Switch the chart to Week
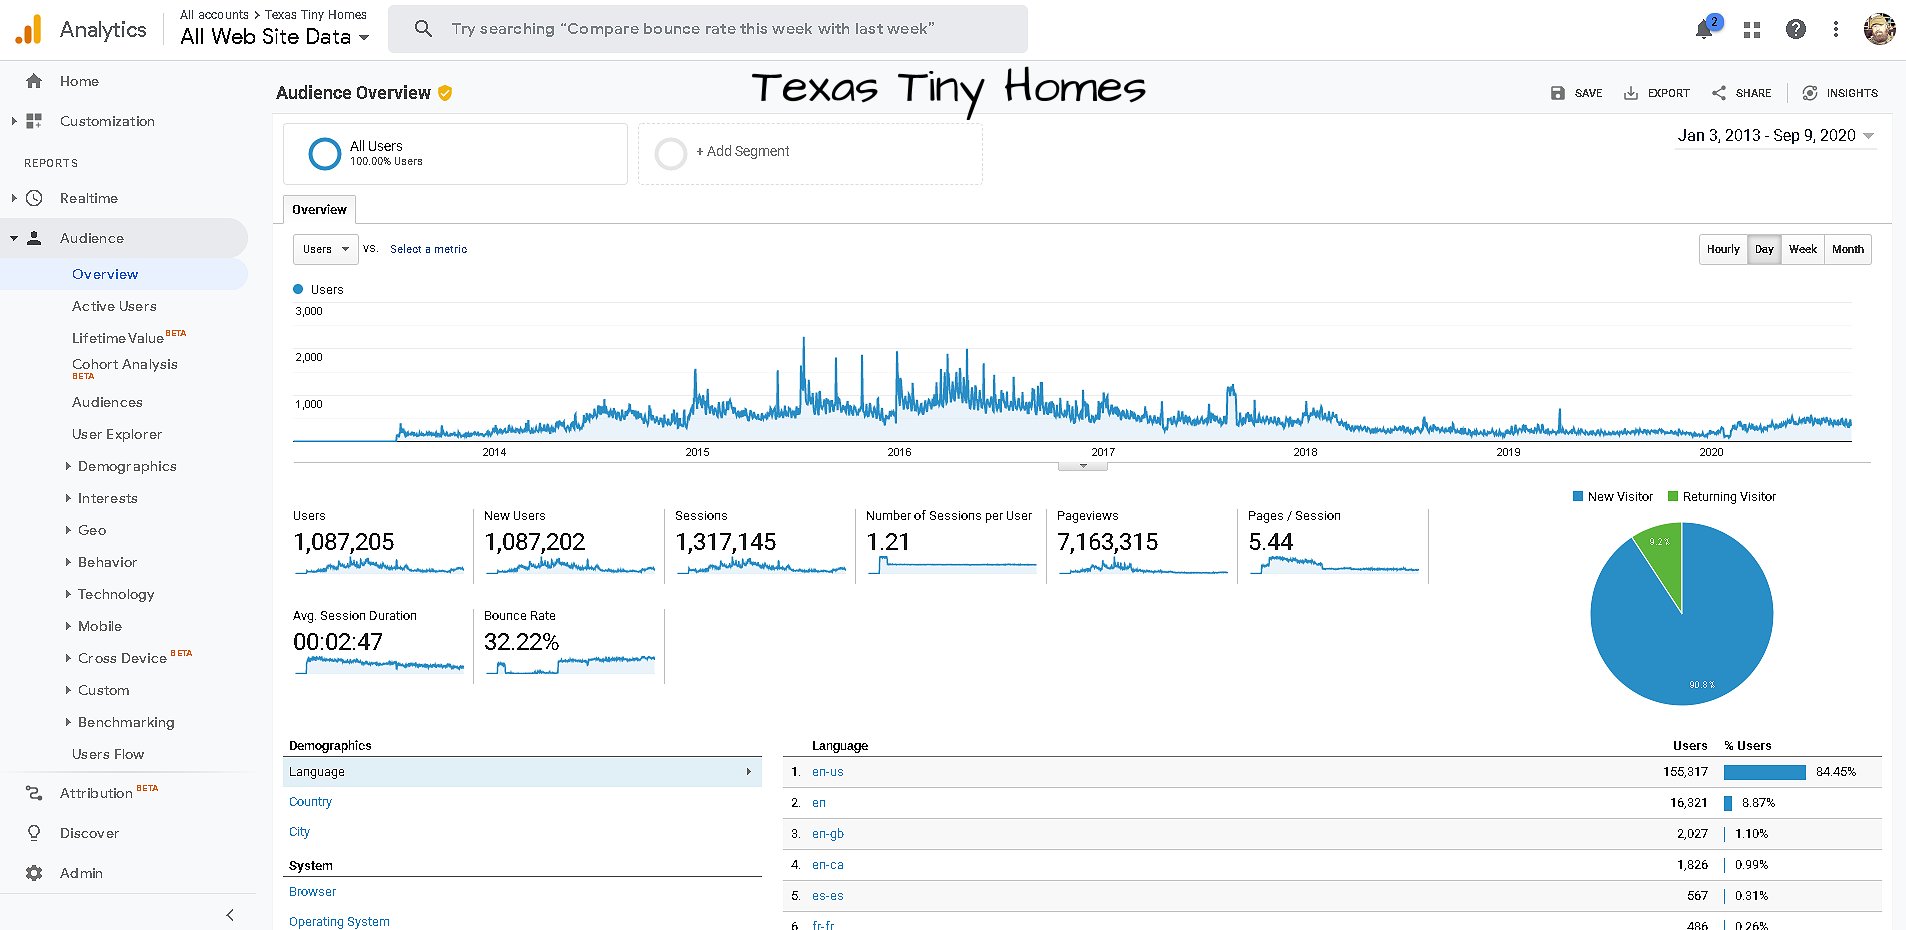The image size is (1906, 930). pos(1802,249)
